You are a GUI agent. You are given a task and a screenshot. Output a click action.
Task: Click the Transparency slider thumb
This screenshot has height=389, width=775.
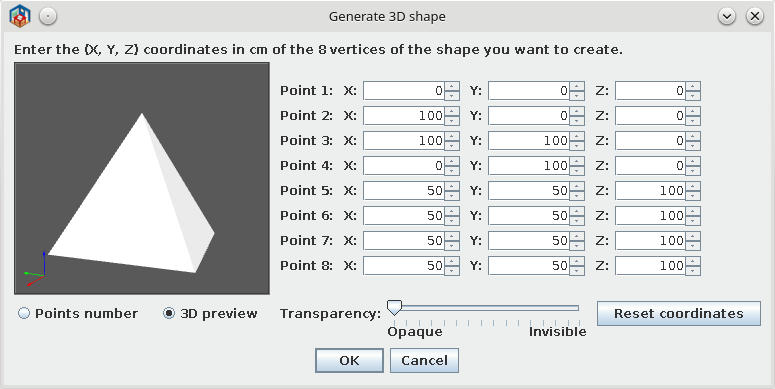[x=394, y=307]
